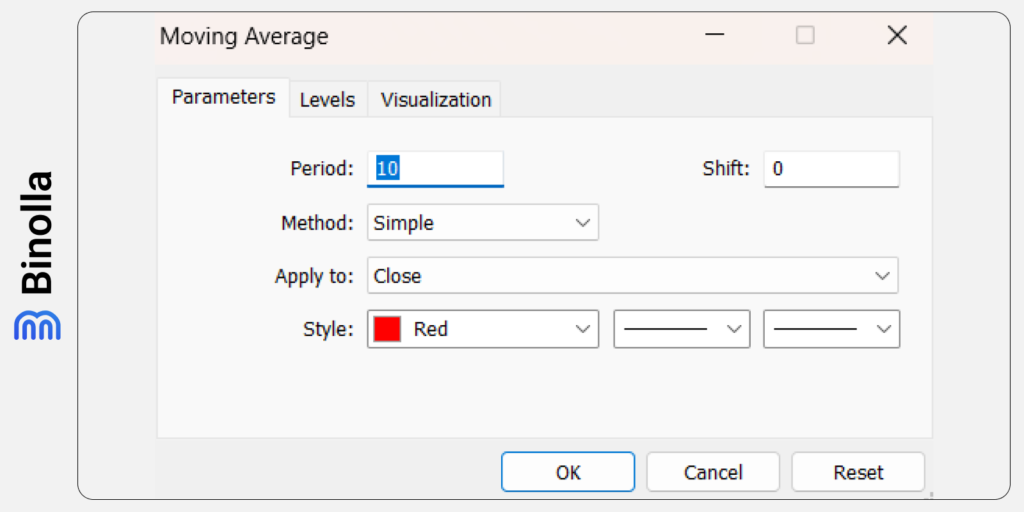The image size is (1024, 512).
Task: Click the OK button
Action: (x=568, y=472)
